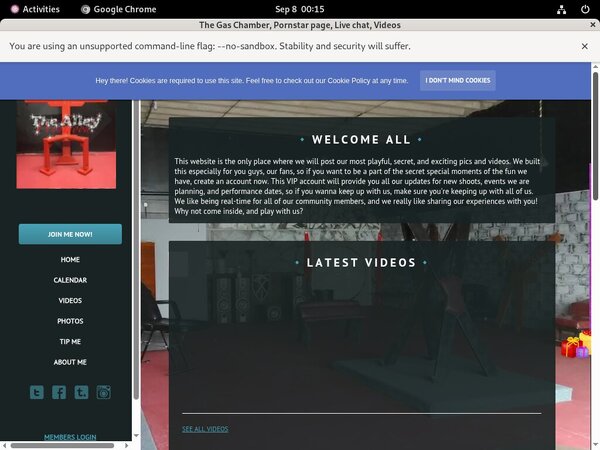The height and width of the screenshot is (450, 600).
Task: Open the Twitter social icon
Action: [37, 392]
